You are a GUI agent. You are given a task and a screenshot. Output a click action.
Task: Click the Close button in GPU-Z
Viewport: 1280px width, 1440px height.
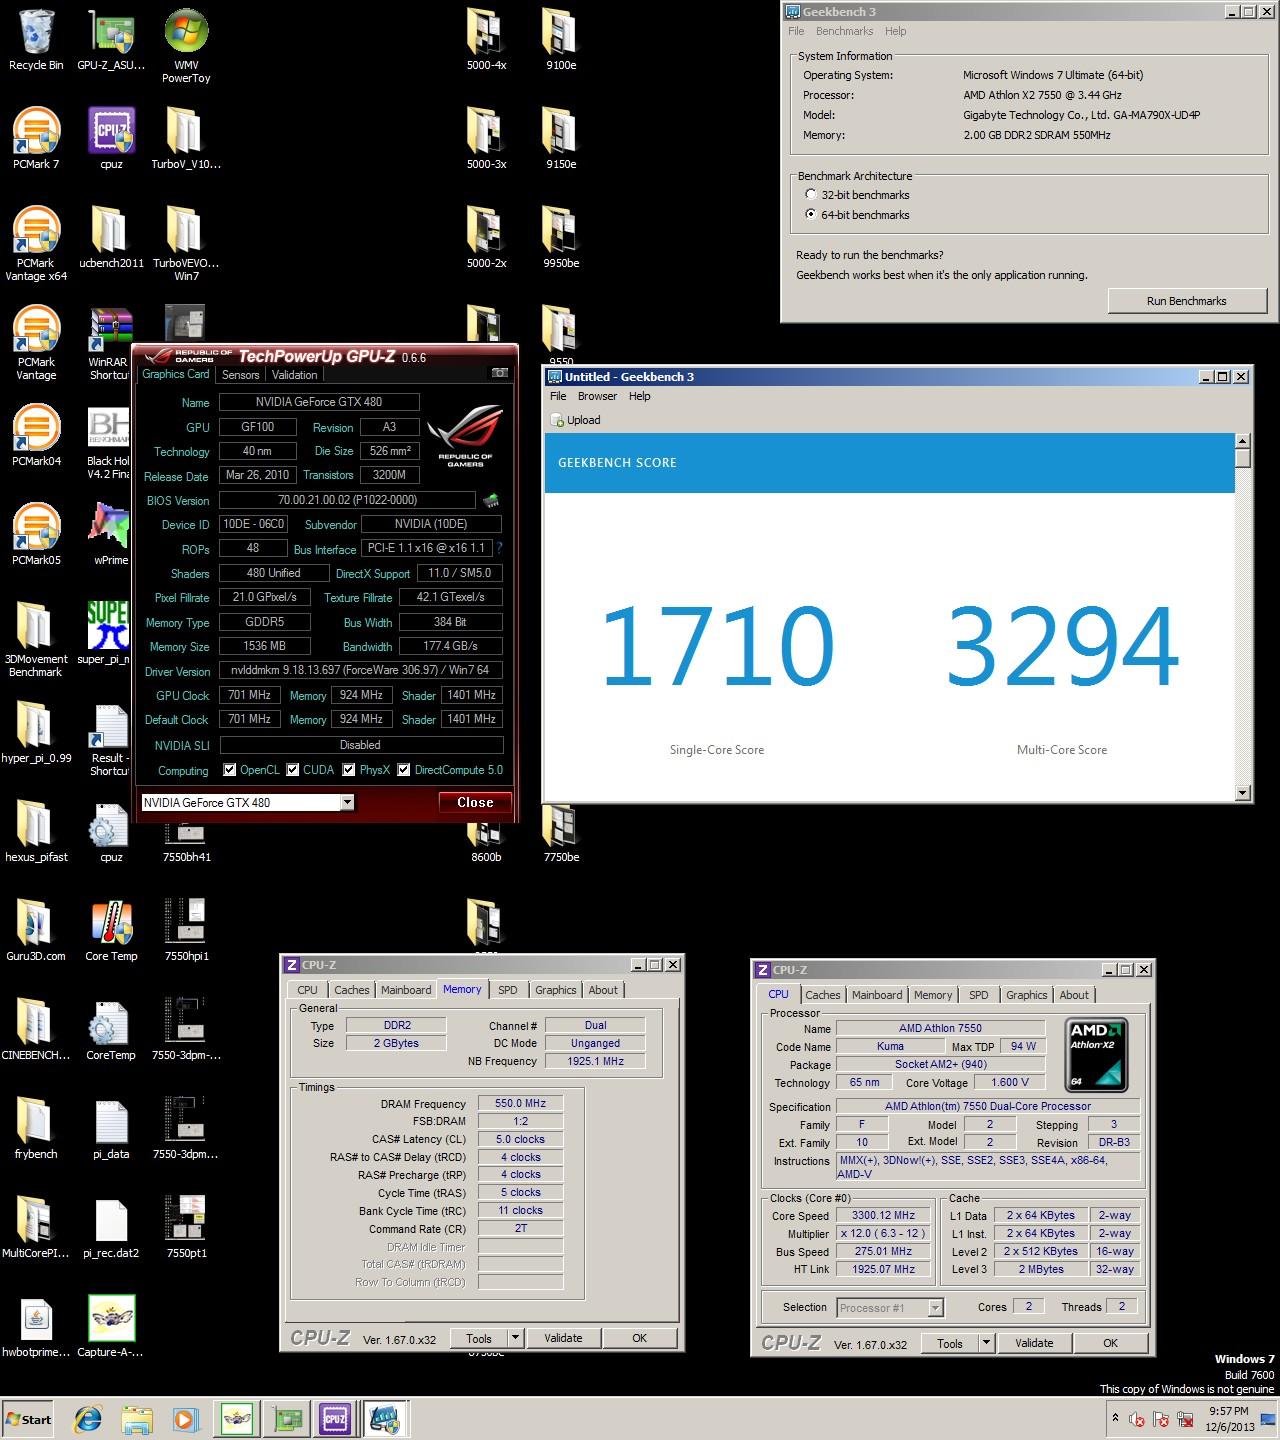click(475, 802)
